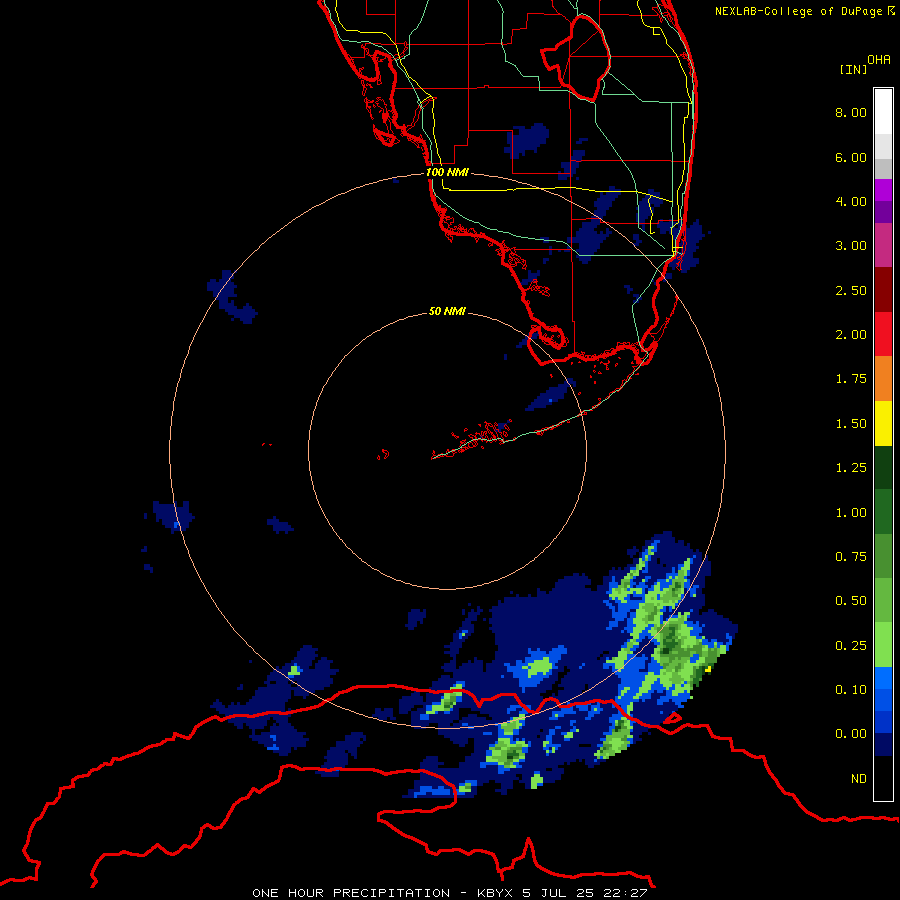This screenshot has height=900, width=900.
Task: Click the 1.25 legend value
Action: pos(851,468)
